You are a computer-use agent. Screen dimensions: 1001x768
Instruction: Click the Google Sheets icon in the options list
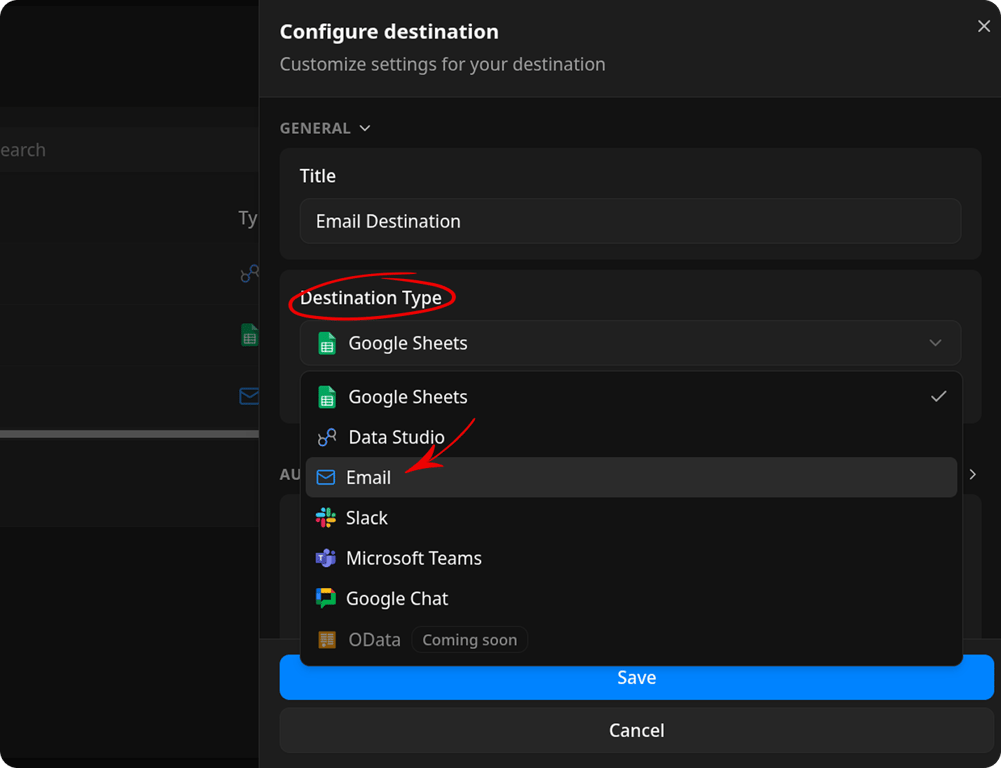tap(327, 397)
